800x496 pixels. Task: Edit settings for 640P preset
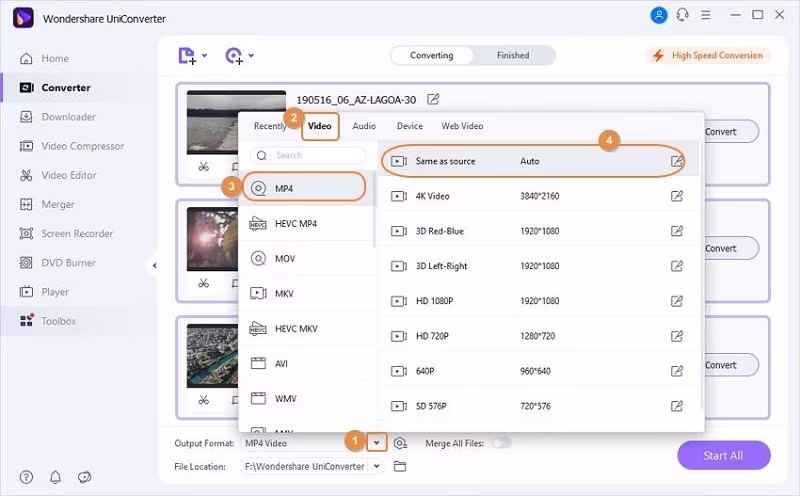(x=677, y=371)
